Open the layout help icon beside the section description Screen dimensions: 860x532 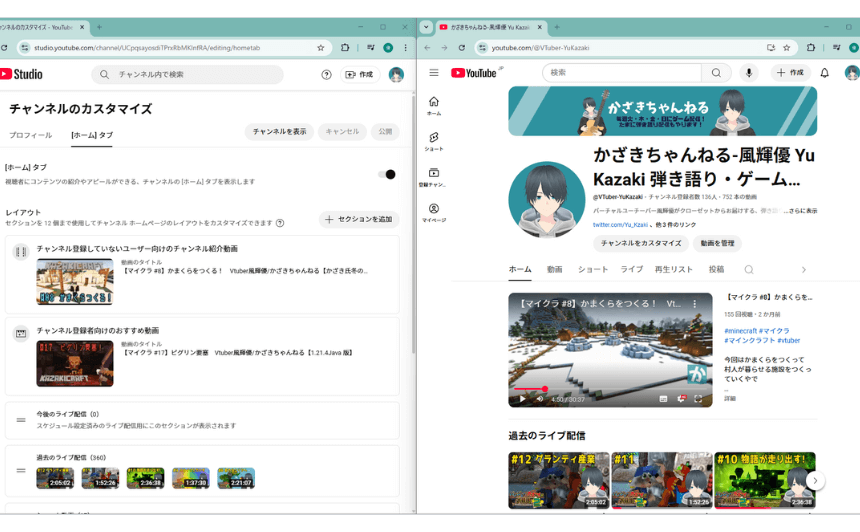pyautogui.click(x=280, y=223)
